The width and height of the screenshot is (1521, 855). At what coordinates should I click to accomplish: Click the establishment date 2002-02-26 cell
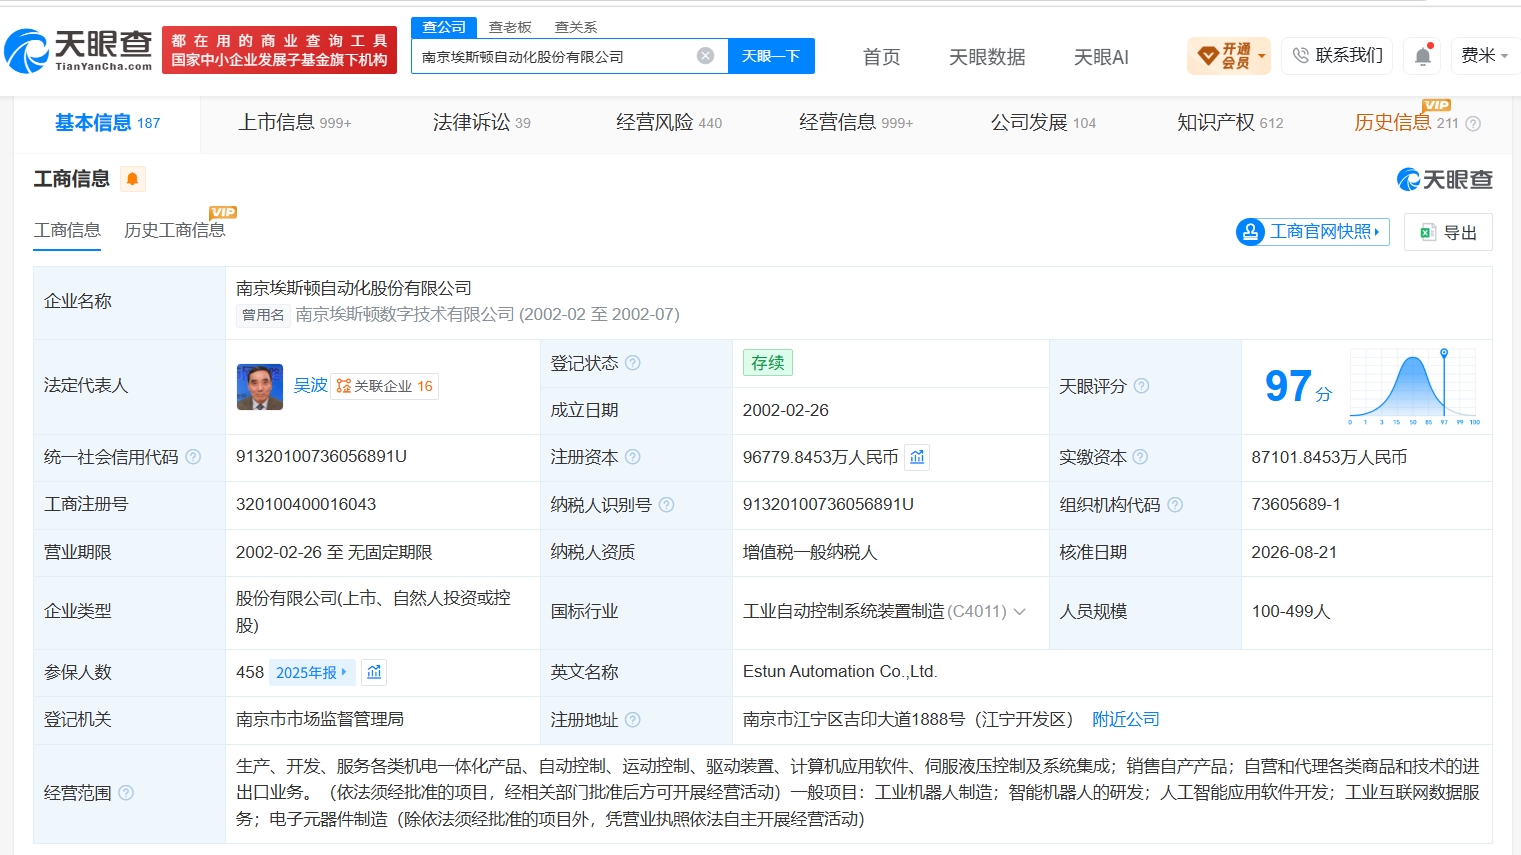click(x=785, y=411)
